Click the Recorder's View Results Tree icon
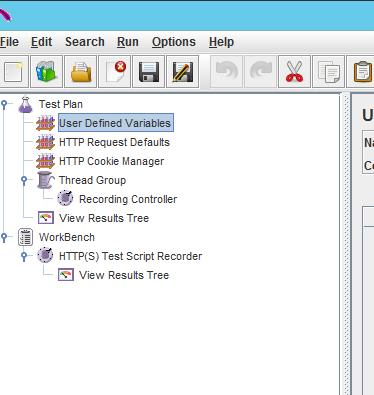Screen dimensions: 374x395 [x=66, y=275]
